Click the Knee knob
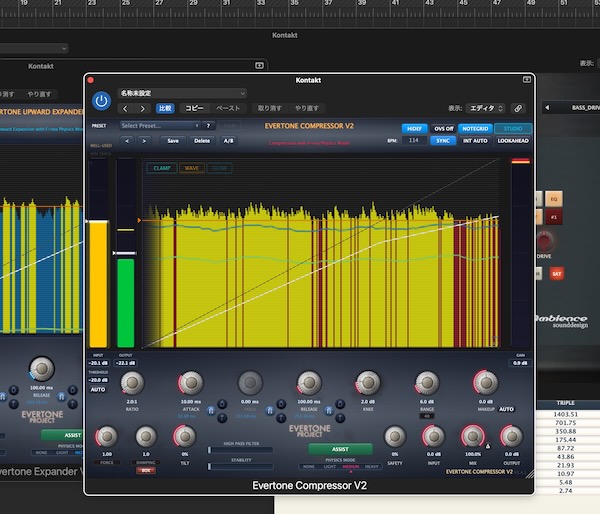 (x=368, y=382)
